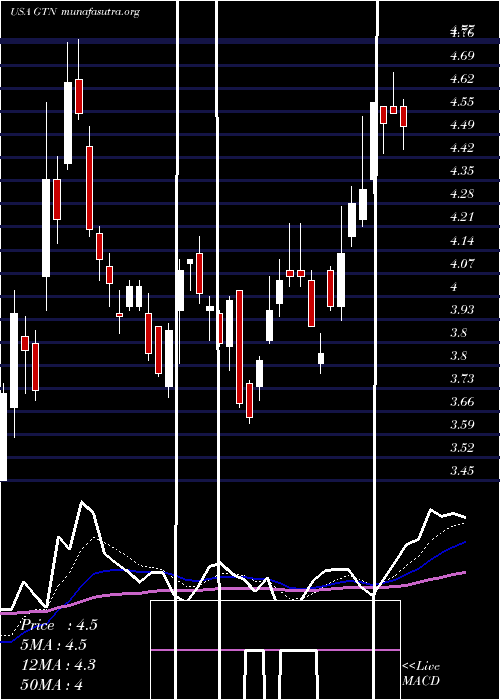Click the 'Price : 4.5' legend text
The image size is (500, 700).
(x=58, y=625)
